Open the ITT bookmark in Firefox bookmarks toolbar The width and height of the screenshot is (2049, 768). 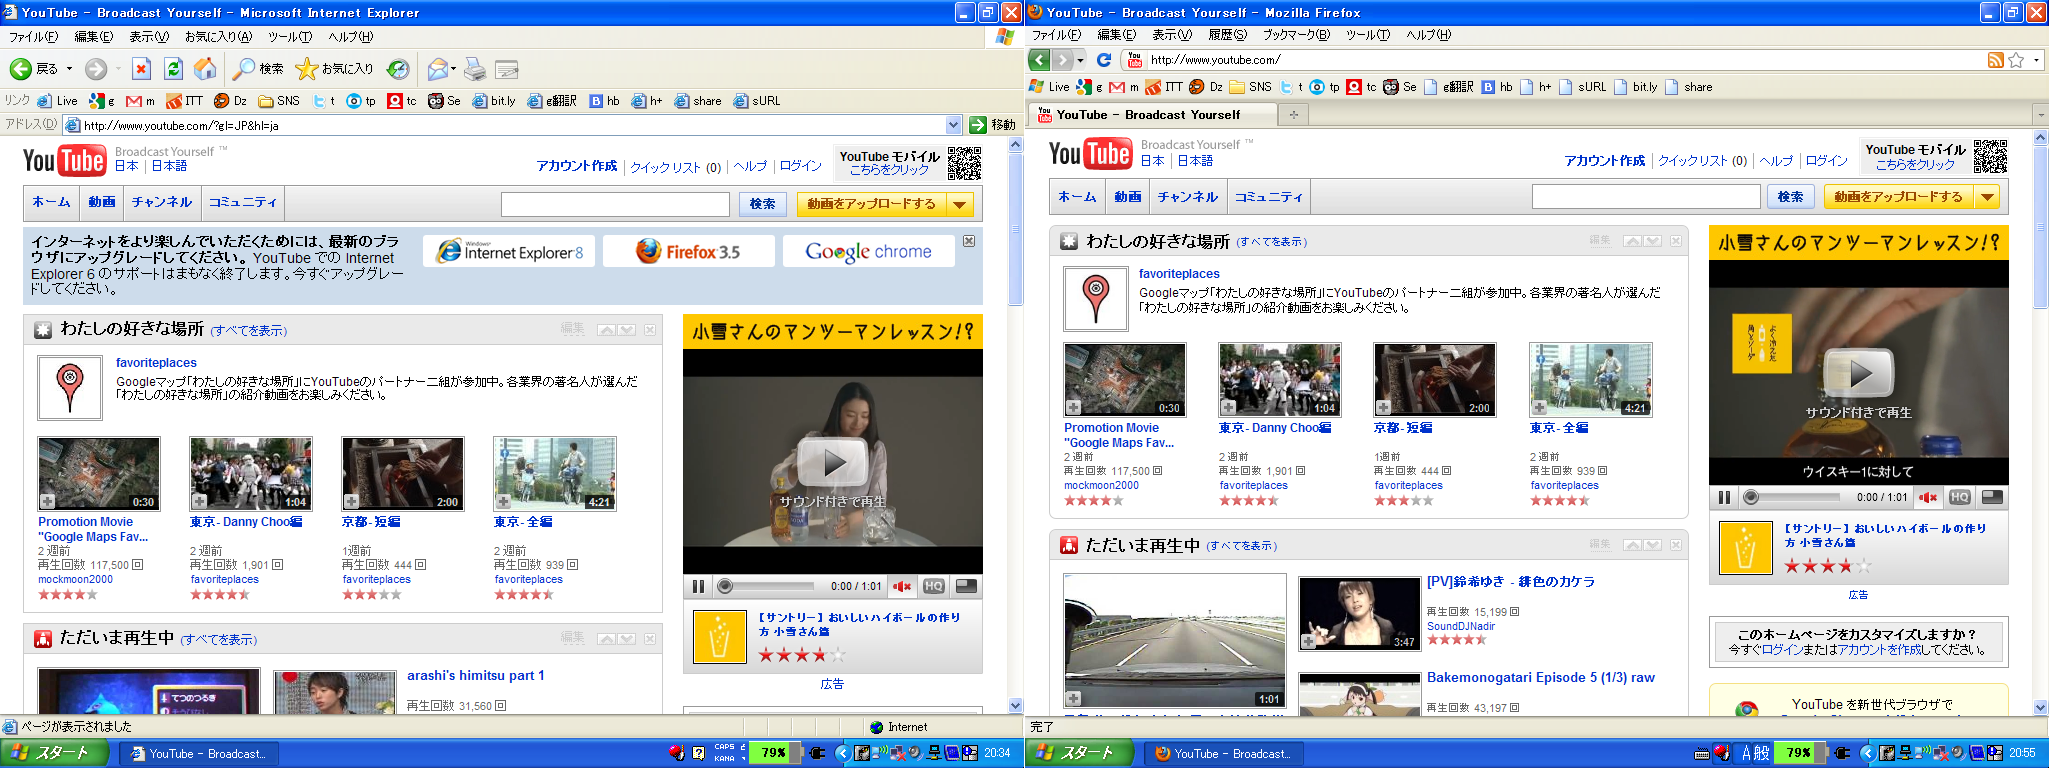pos(1164,87)
